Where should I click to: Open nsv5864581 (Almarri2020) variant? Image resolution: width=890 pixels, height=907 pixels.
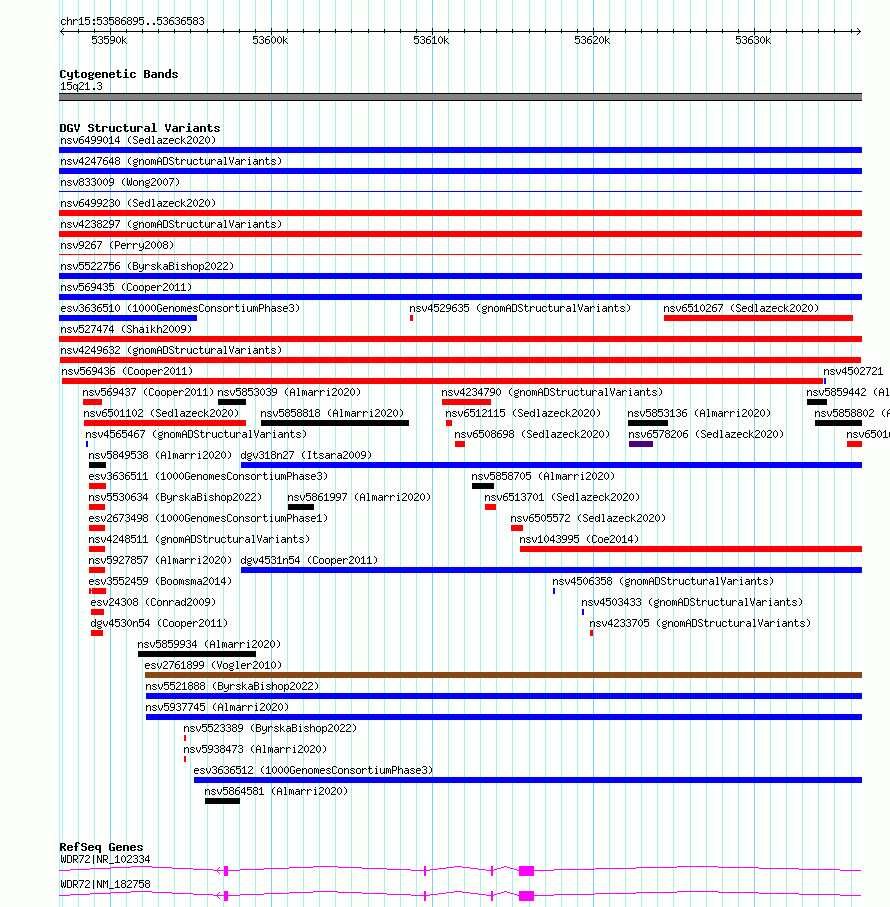click(x=276, y=791)
